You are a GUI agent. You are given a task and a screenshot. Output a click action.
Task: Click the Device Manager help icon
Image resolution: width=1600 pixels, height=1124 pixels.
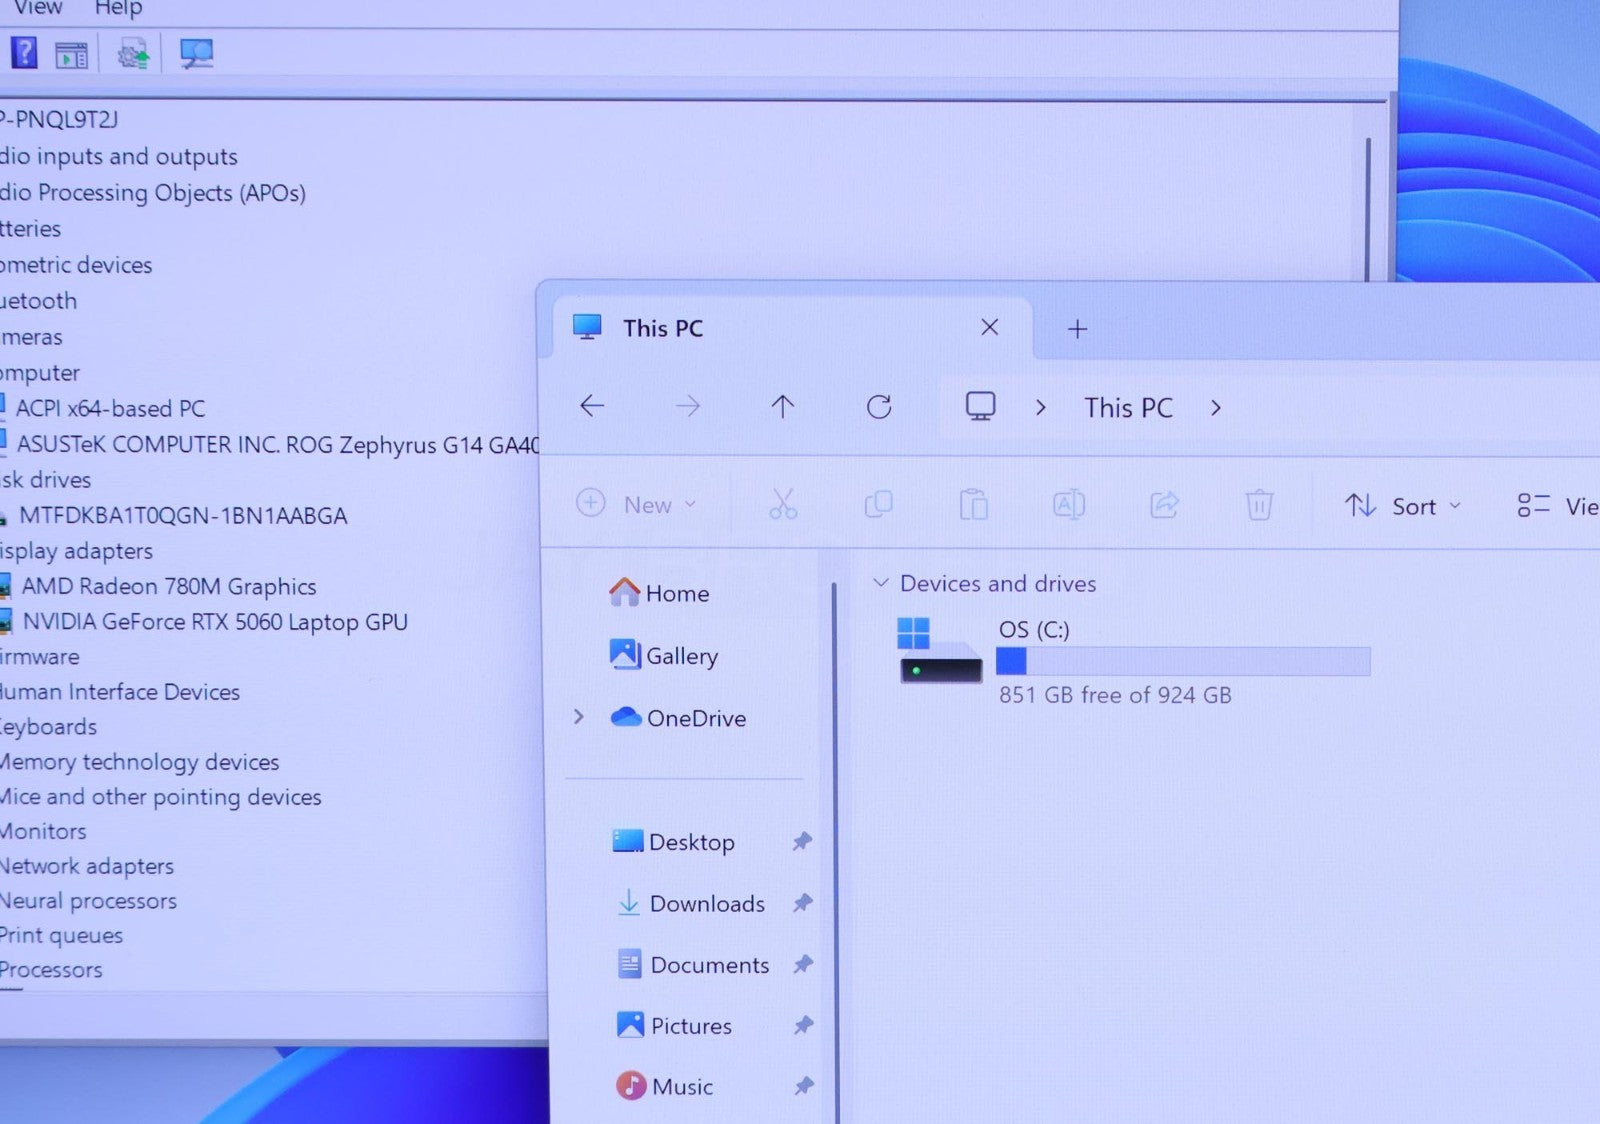click(x=23, y=53)
